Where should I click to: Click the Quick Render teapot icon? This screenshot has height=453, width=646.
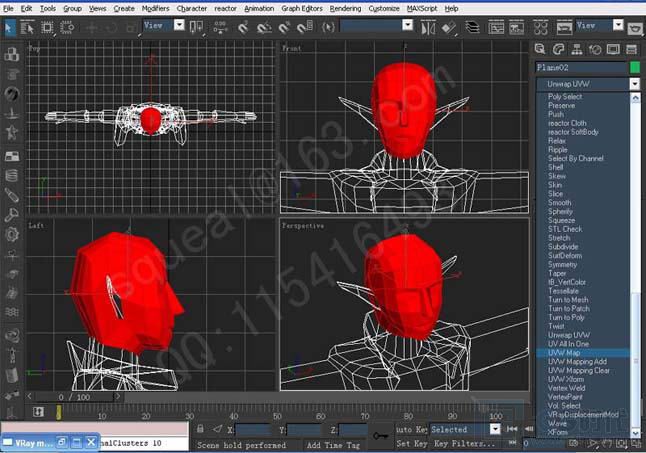click(x=636, y=28)
